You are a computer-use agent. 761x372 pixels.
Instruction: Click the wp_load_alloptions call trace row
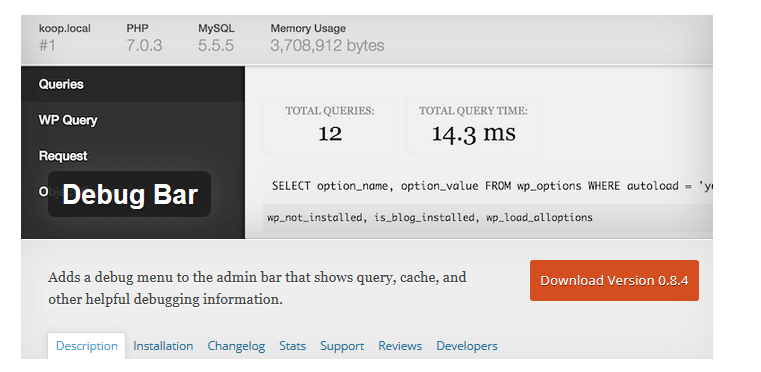488,218
